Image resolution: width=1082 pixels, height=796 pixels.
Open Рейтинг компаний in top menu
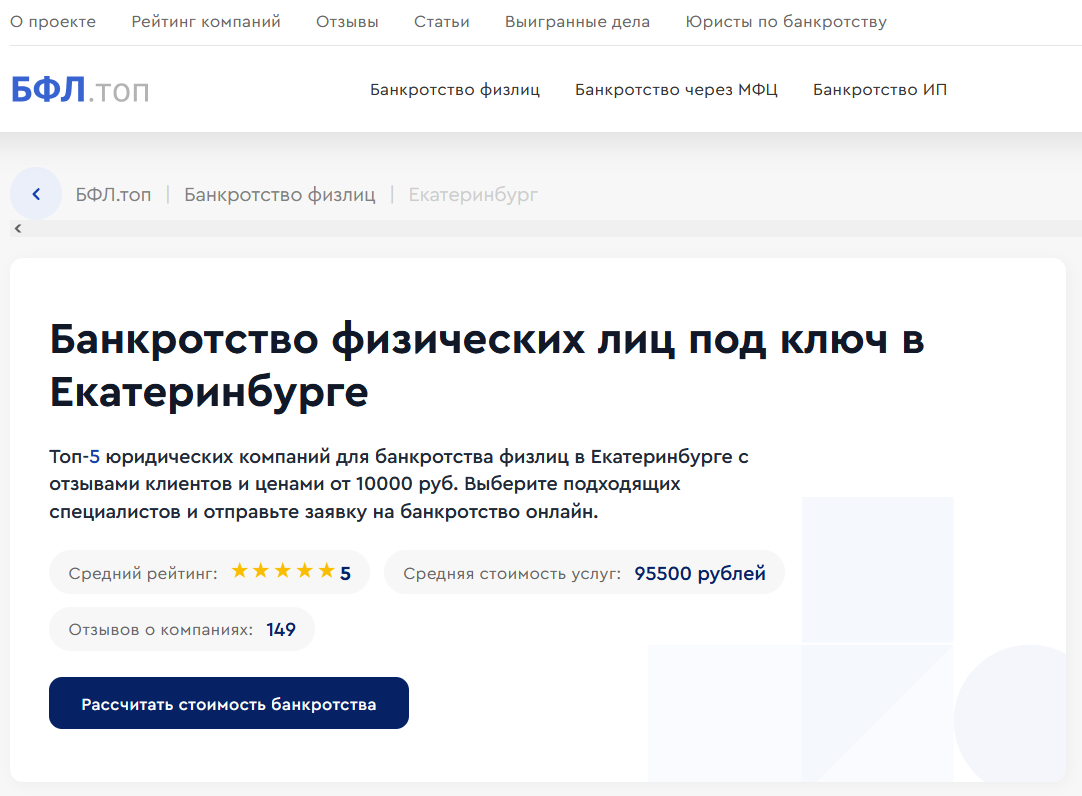click(206, 22)
